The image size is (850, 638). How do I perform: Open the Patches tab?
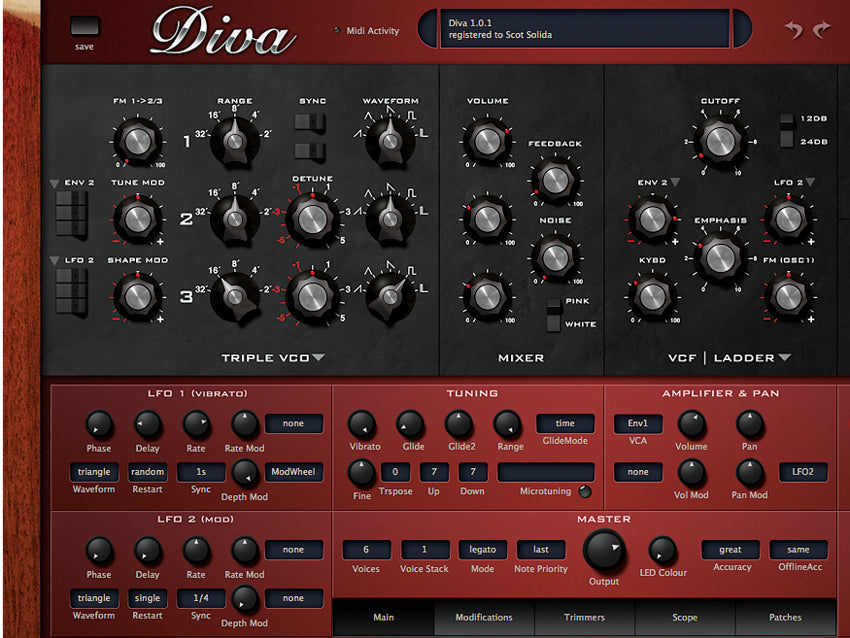tap(785, 617)
